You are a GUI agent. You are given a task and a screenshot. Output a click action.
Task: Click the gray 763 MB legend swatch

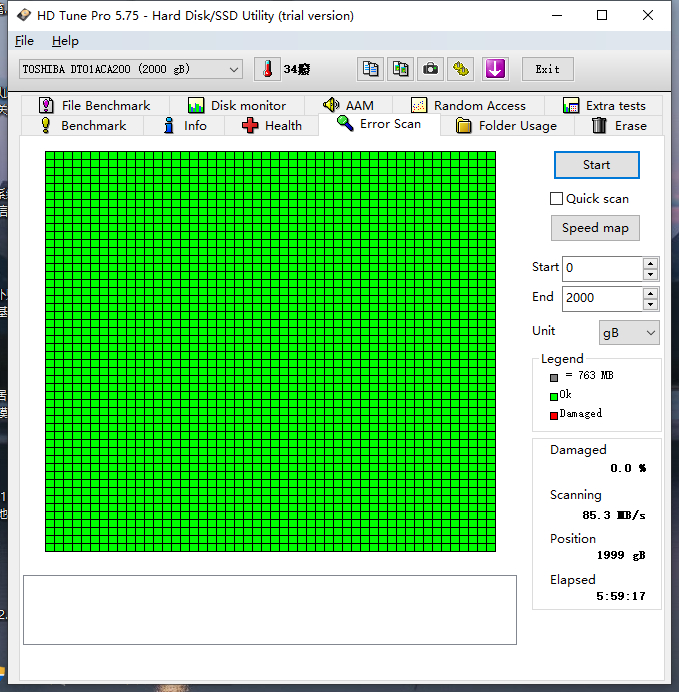(x=554, y=377)
